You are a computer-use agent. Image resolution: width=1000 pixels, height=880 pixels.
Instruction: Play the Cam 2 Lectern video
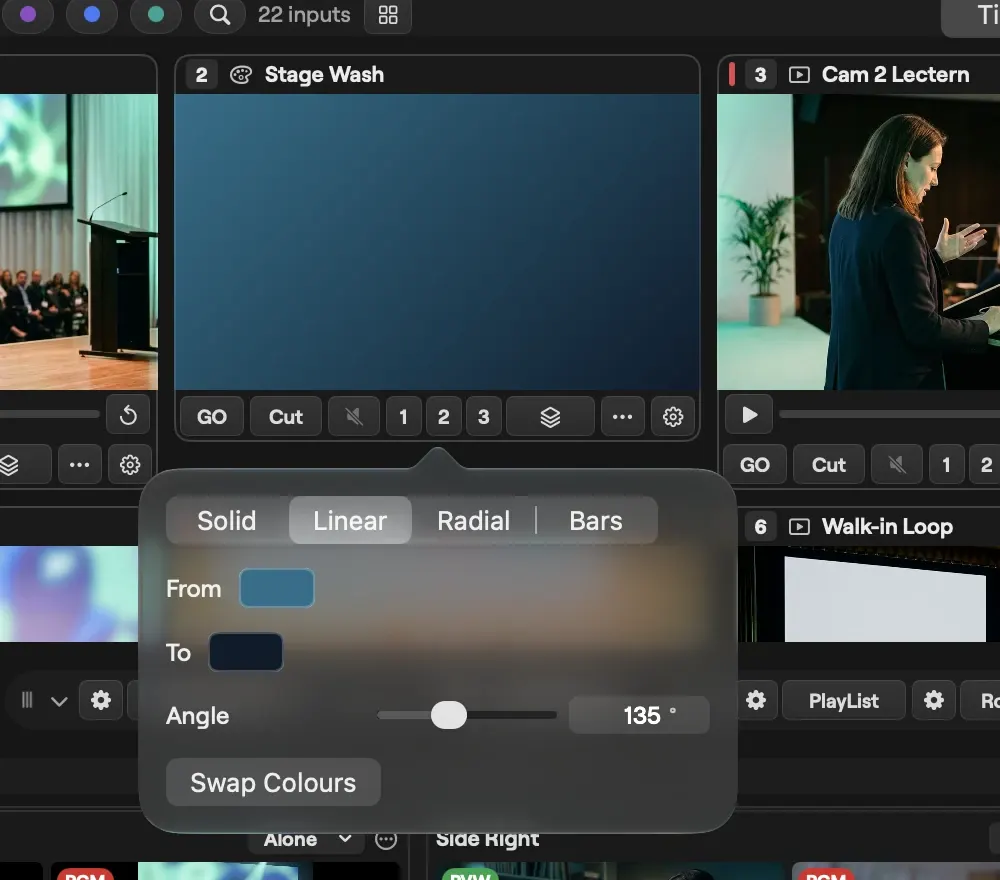749,415
